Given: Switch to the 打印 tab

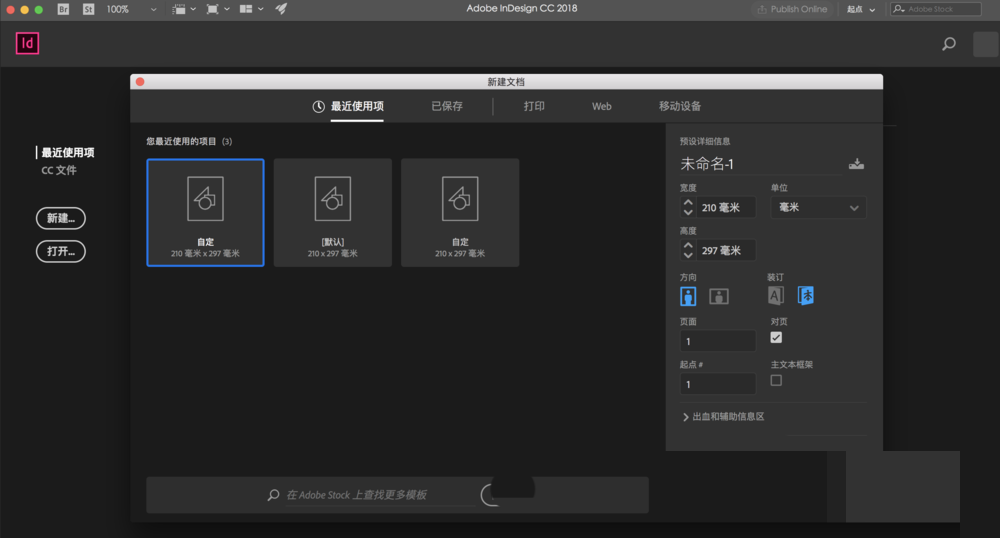Looking at the screenshot, I should click(534, 106).
